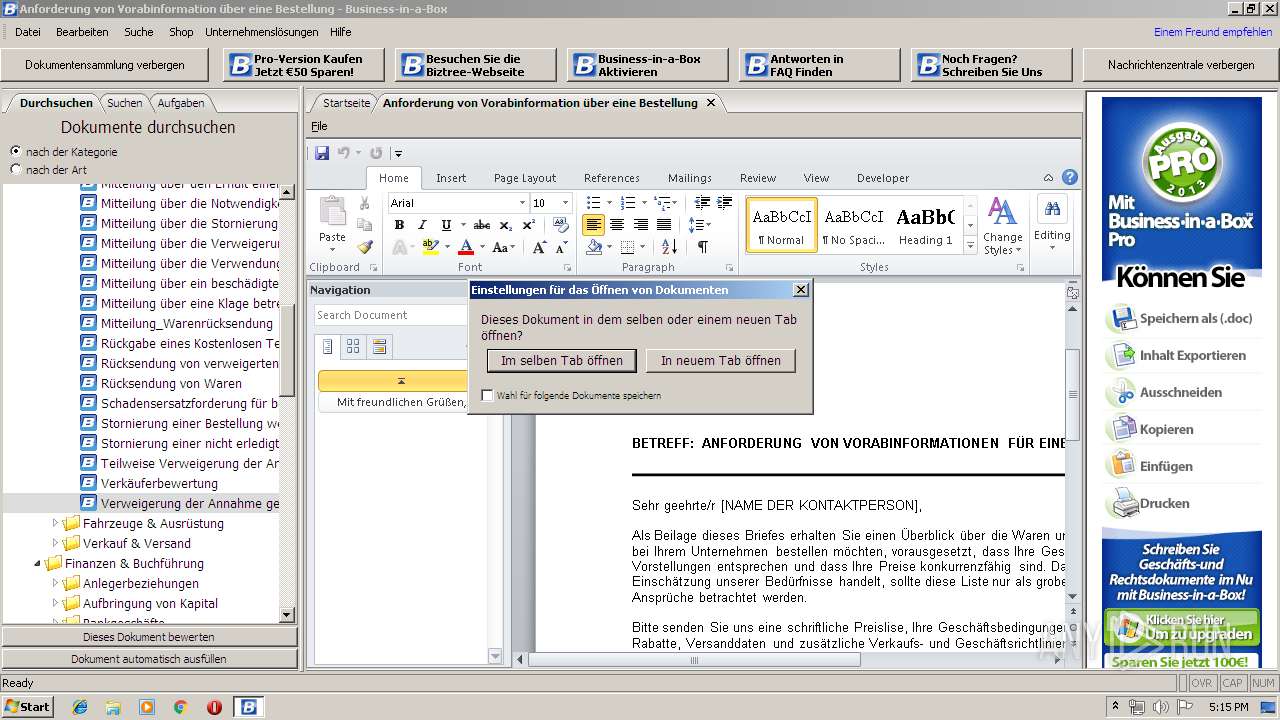Apply Subscript formatting

point(505,225)
